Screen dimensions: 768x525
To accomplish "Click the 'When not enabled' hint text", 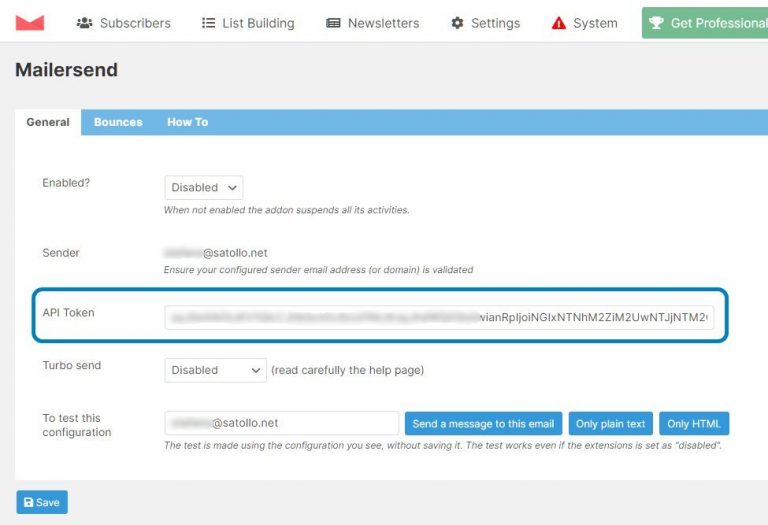I will click(287, 210).
